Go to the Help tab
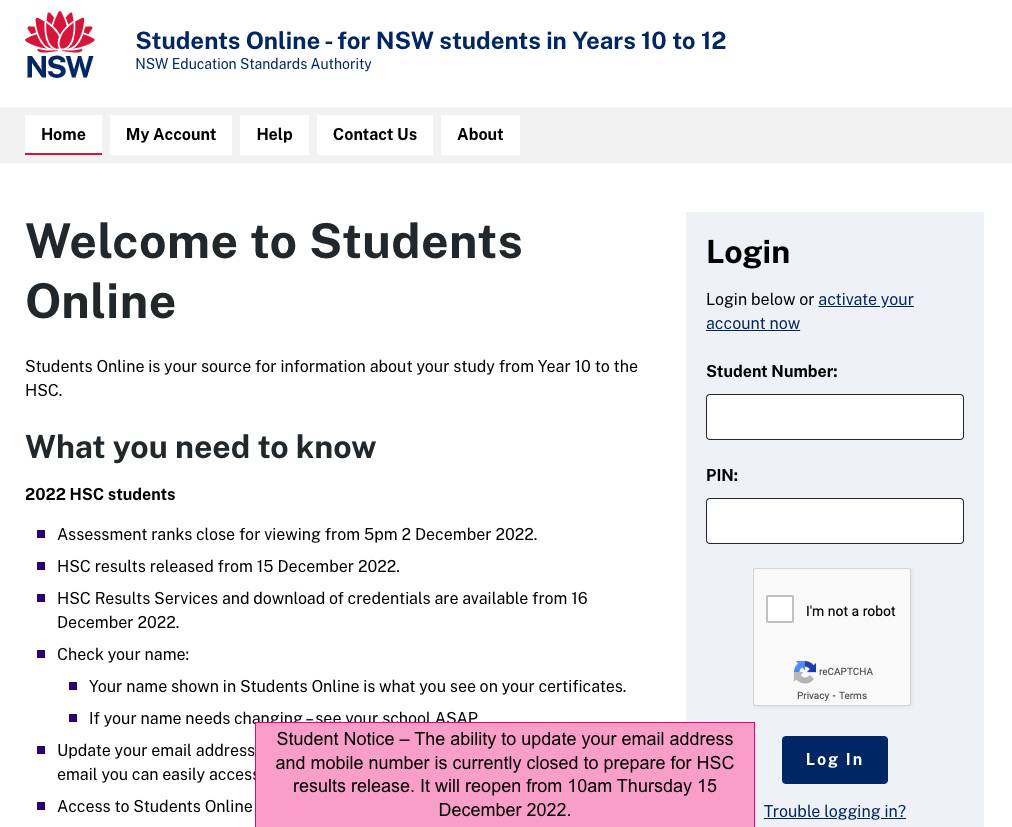This screenshot has width=1012, height=827. click(274, 134)
